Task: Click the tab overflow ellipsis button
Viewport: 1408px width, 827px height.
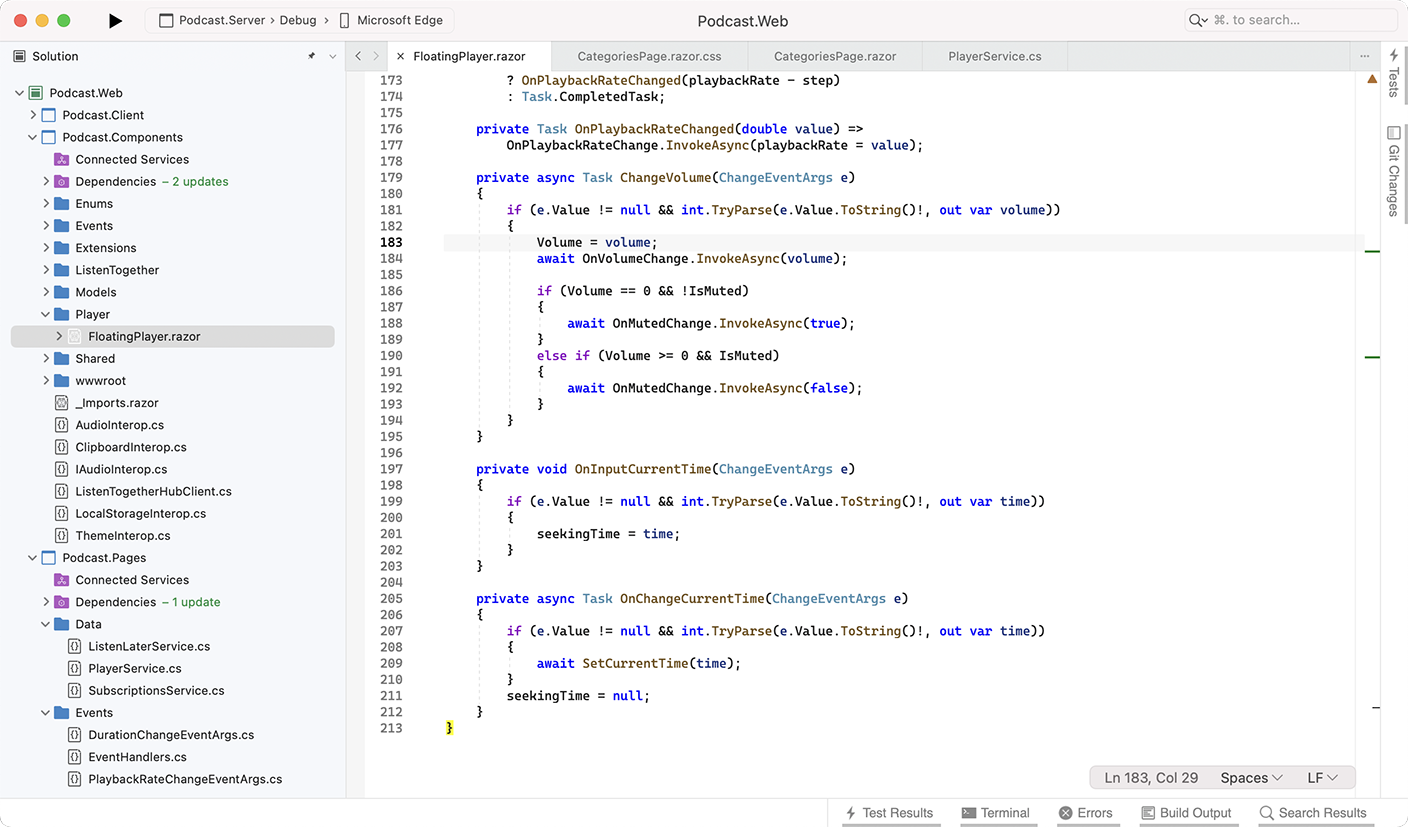Action: (1364, 57)
